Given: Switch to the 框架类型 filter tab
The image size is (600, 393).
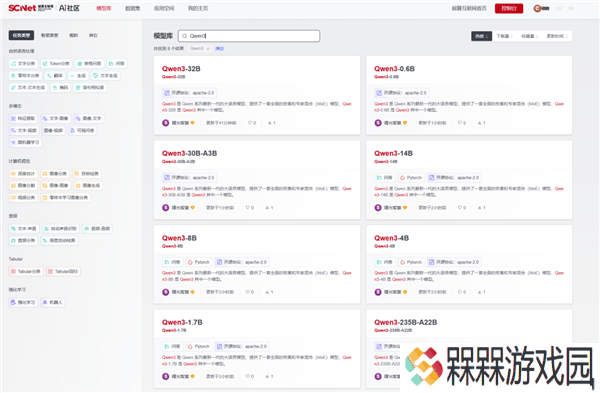Looking at the screenshot, I should [x=50, y=35].
